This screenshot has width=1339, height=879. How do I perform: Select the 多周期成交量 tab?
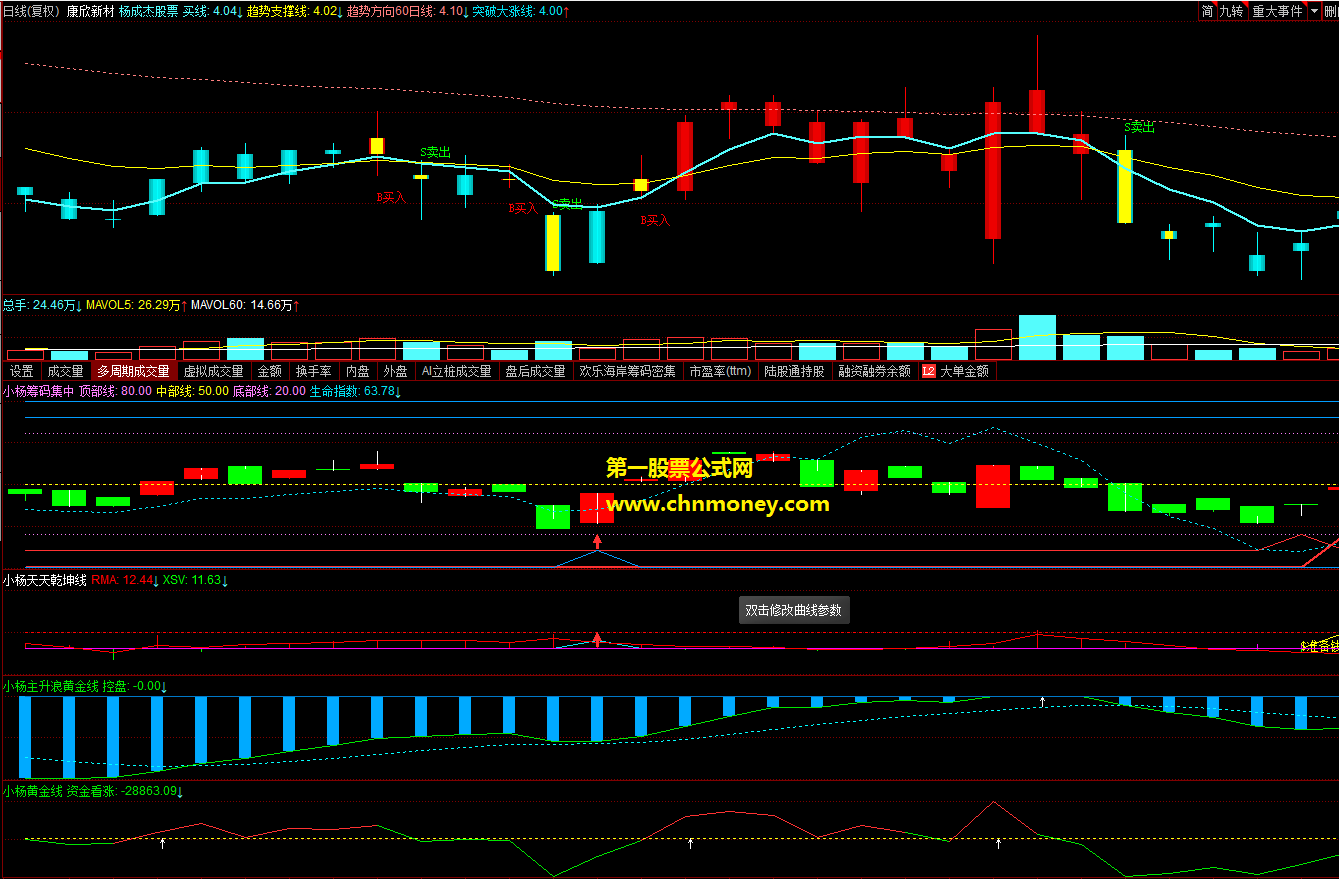pyautogui.click(x=133, y=371)
